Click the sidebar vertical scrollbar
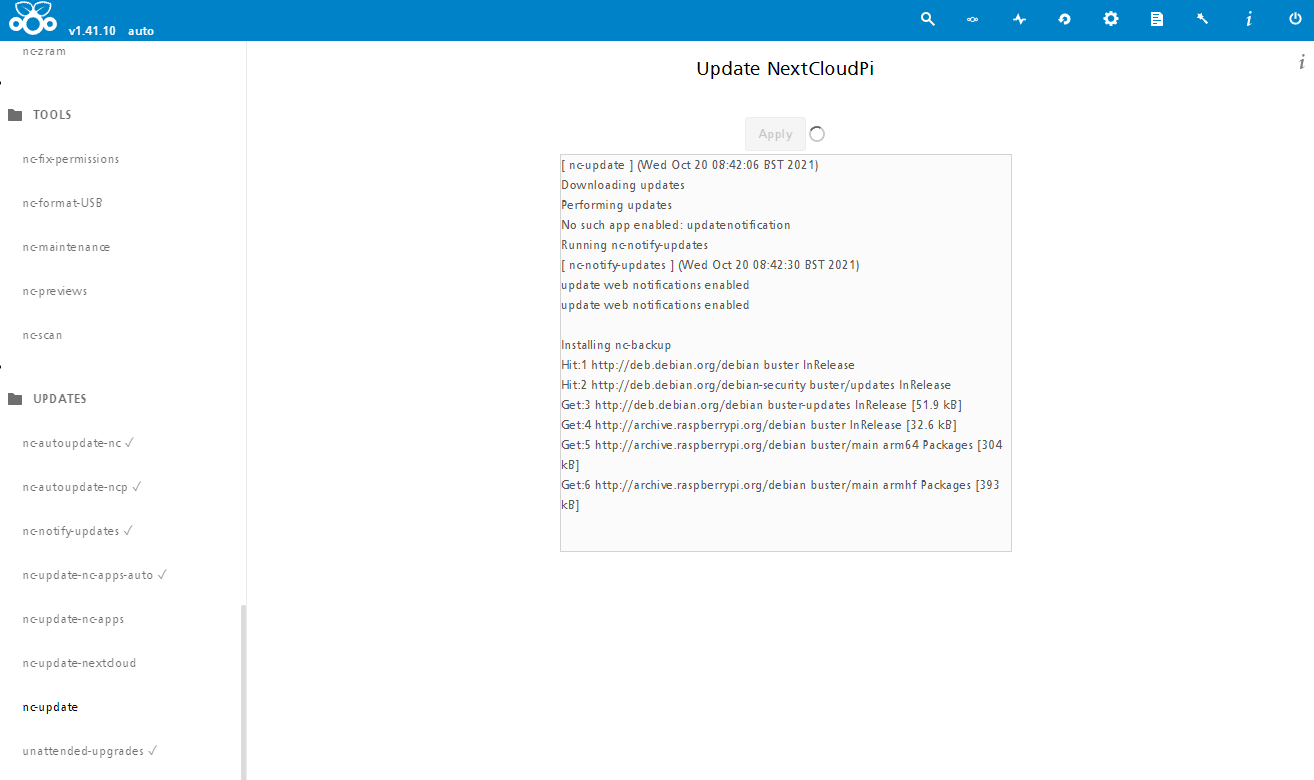The width and height of the screenshot is (1314, 780). (x=243, y=692)
